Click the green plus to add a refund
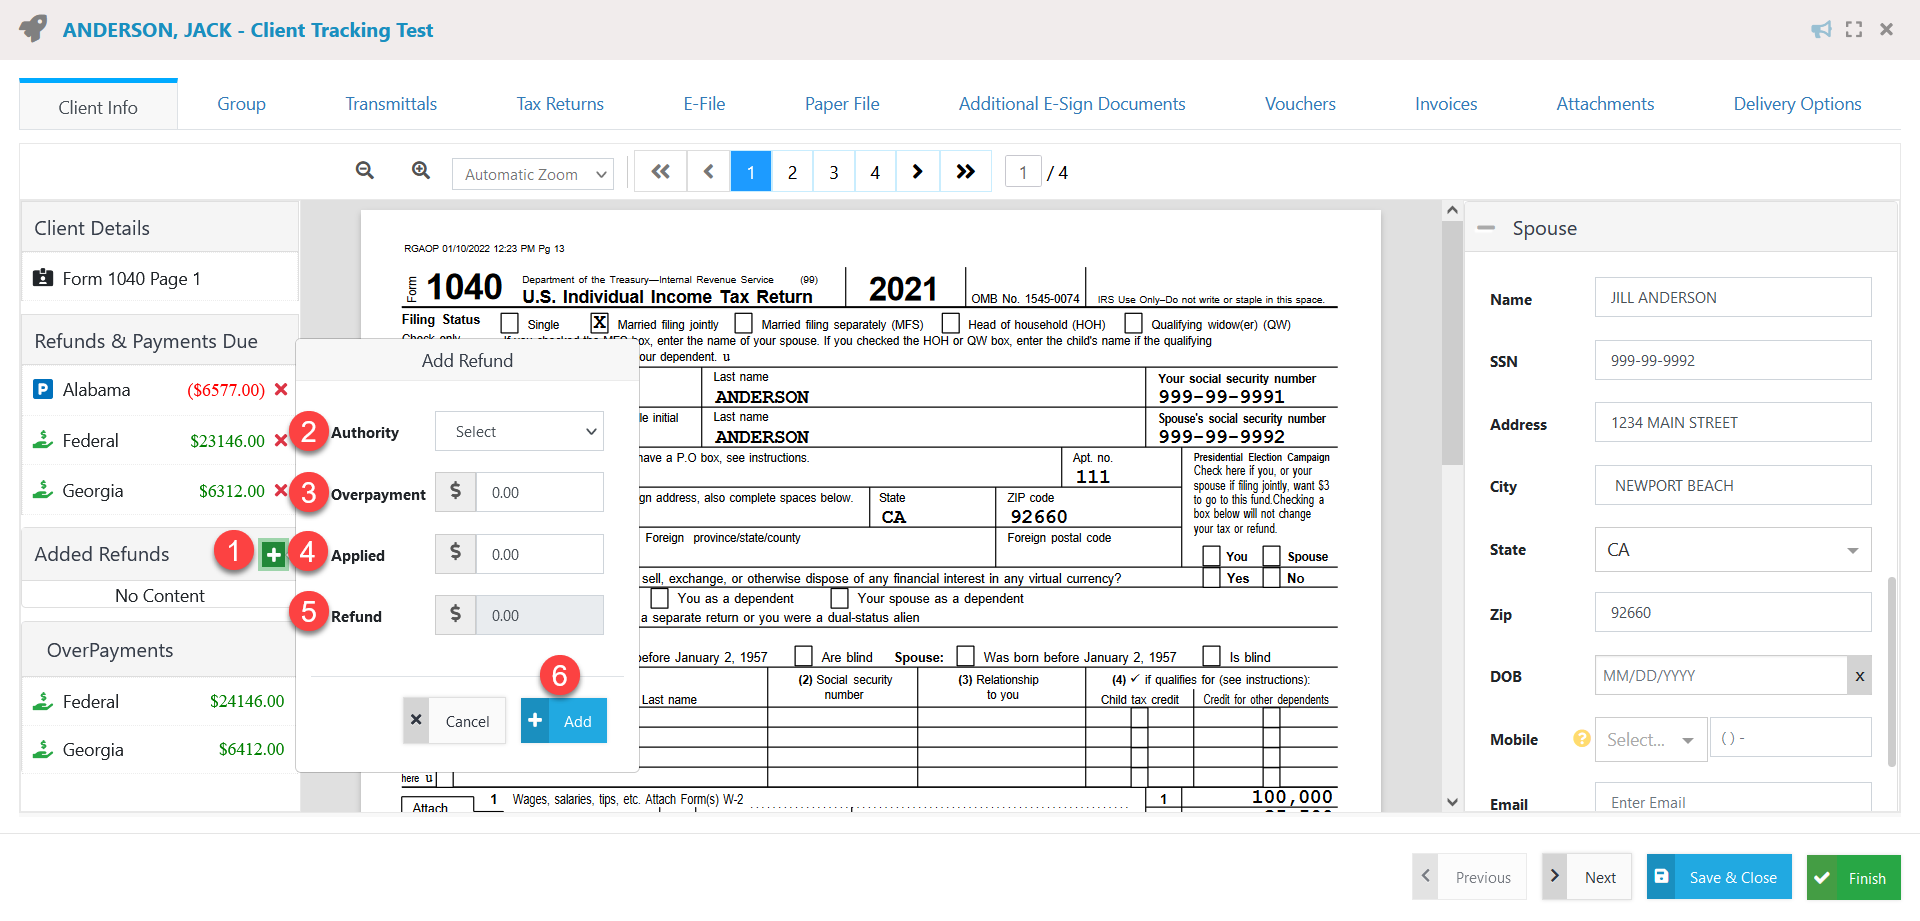This screenshot has height=921, width=1920. click(273, 555)
